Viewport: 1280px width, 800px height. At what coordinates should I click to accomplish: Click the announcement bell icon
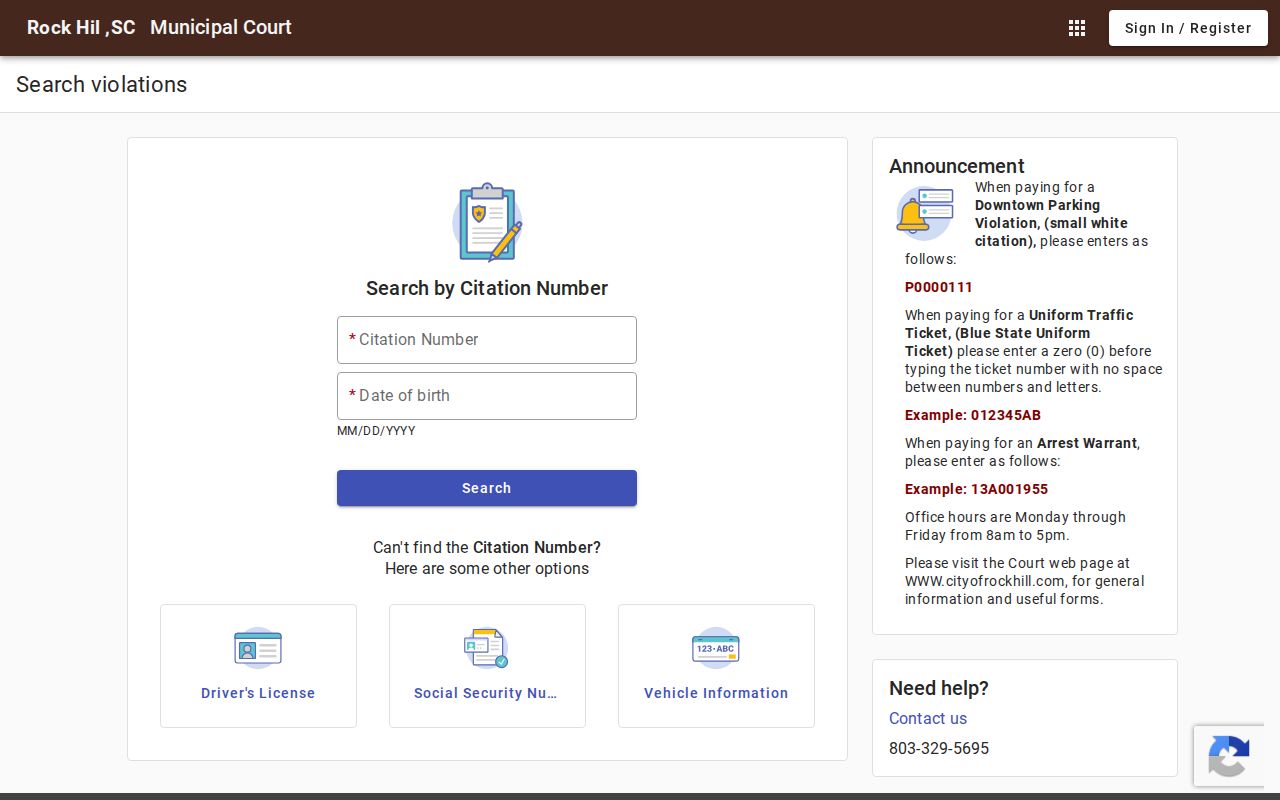pos(924,213)
